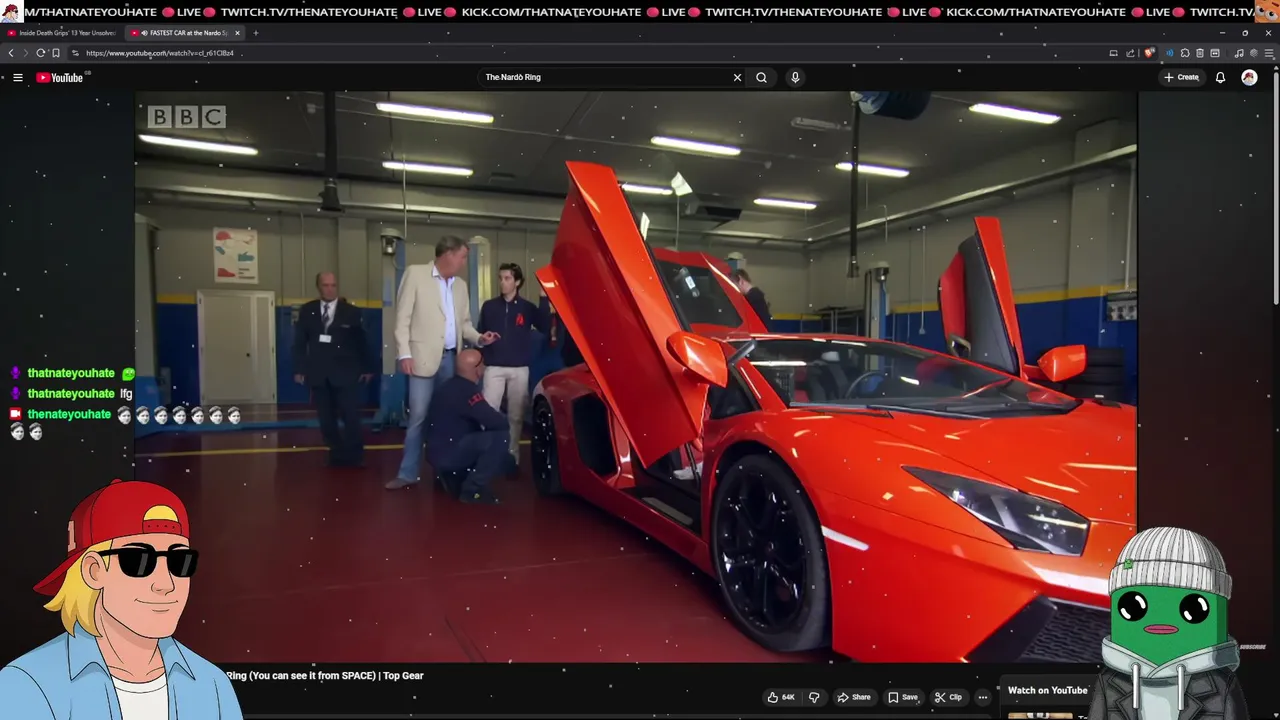This screenshot has height=720, width=1280.
Task: Click the Share button under the video
Action: tap(854, 697)
